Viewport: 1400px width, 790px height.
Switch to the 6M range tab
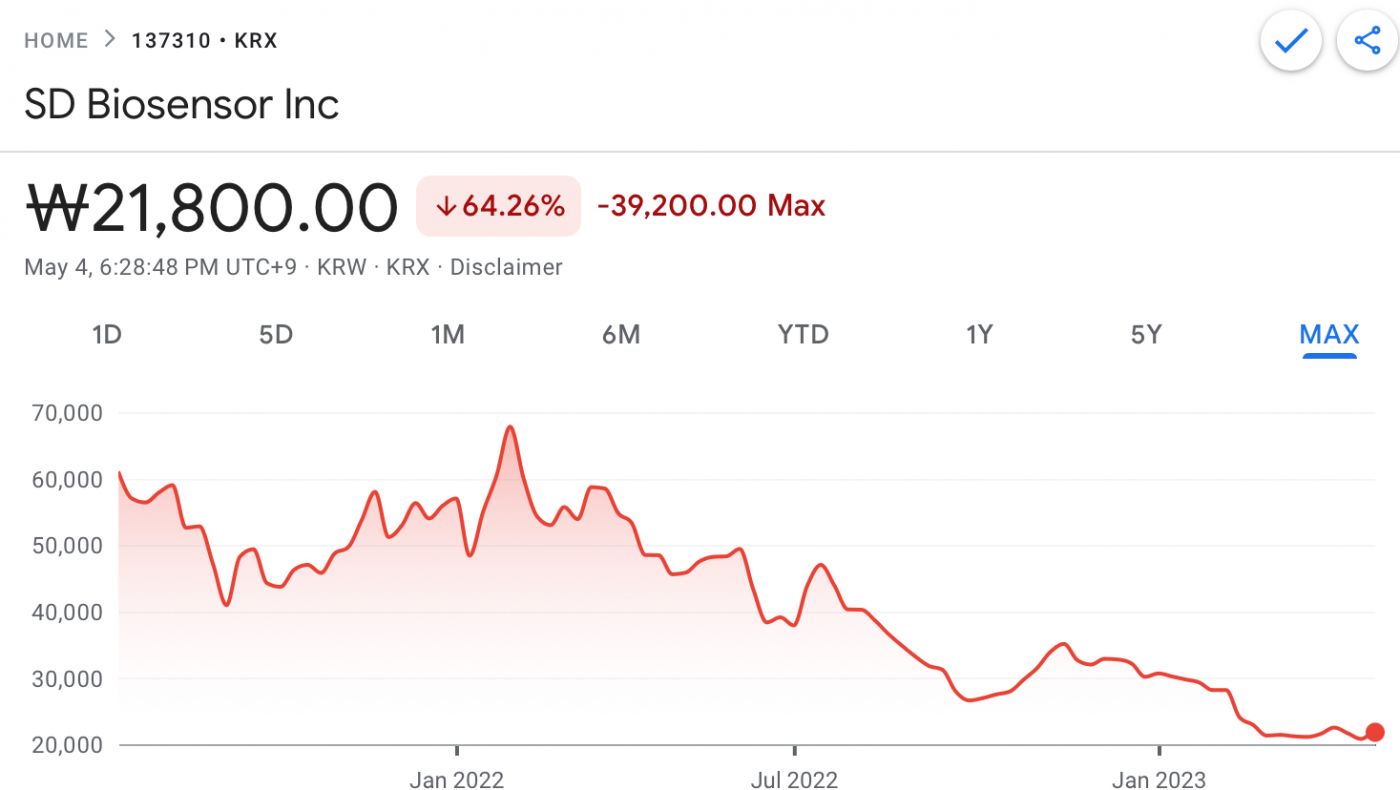tap(621, 334)
